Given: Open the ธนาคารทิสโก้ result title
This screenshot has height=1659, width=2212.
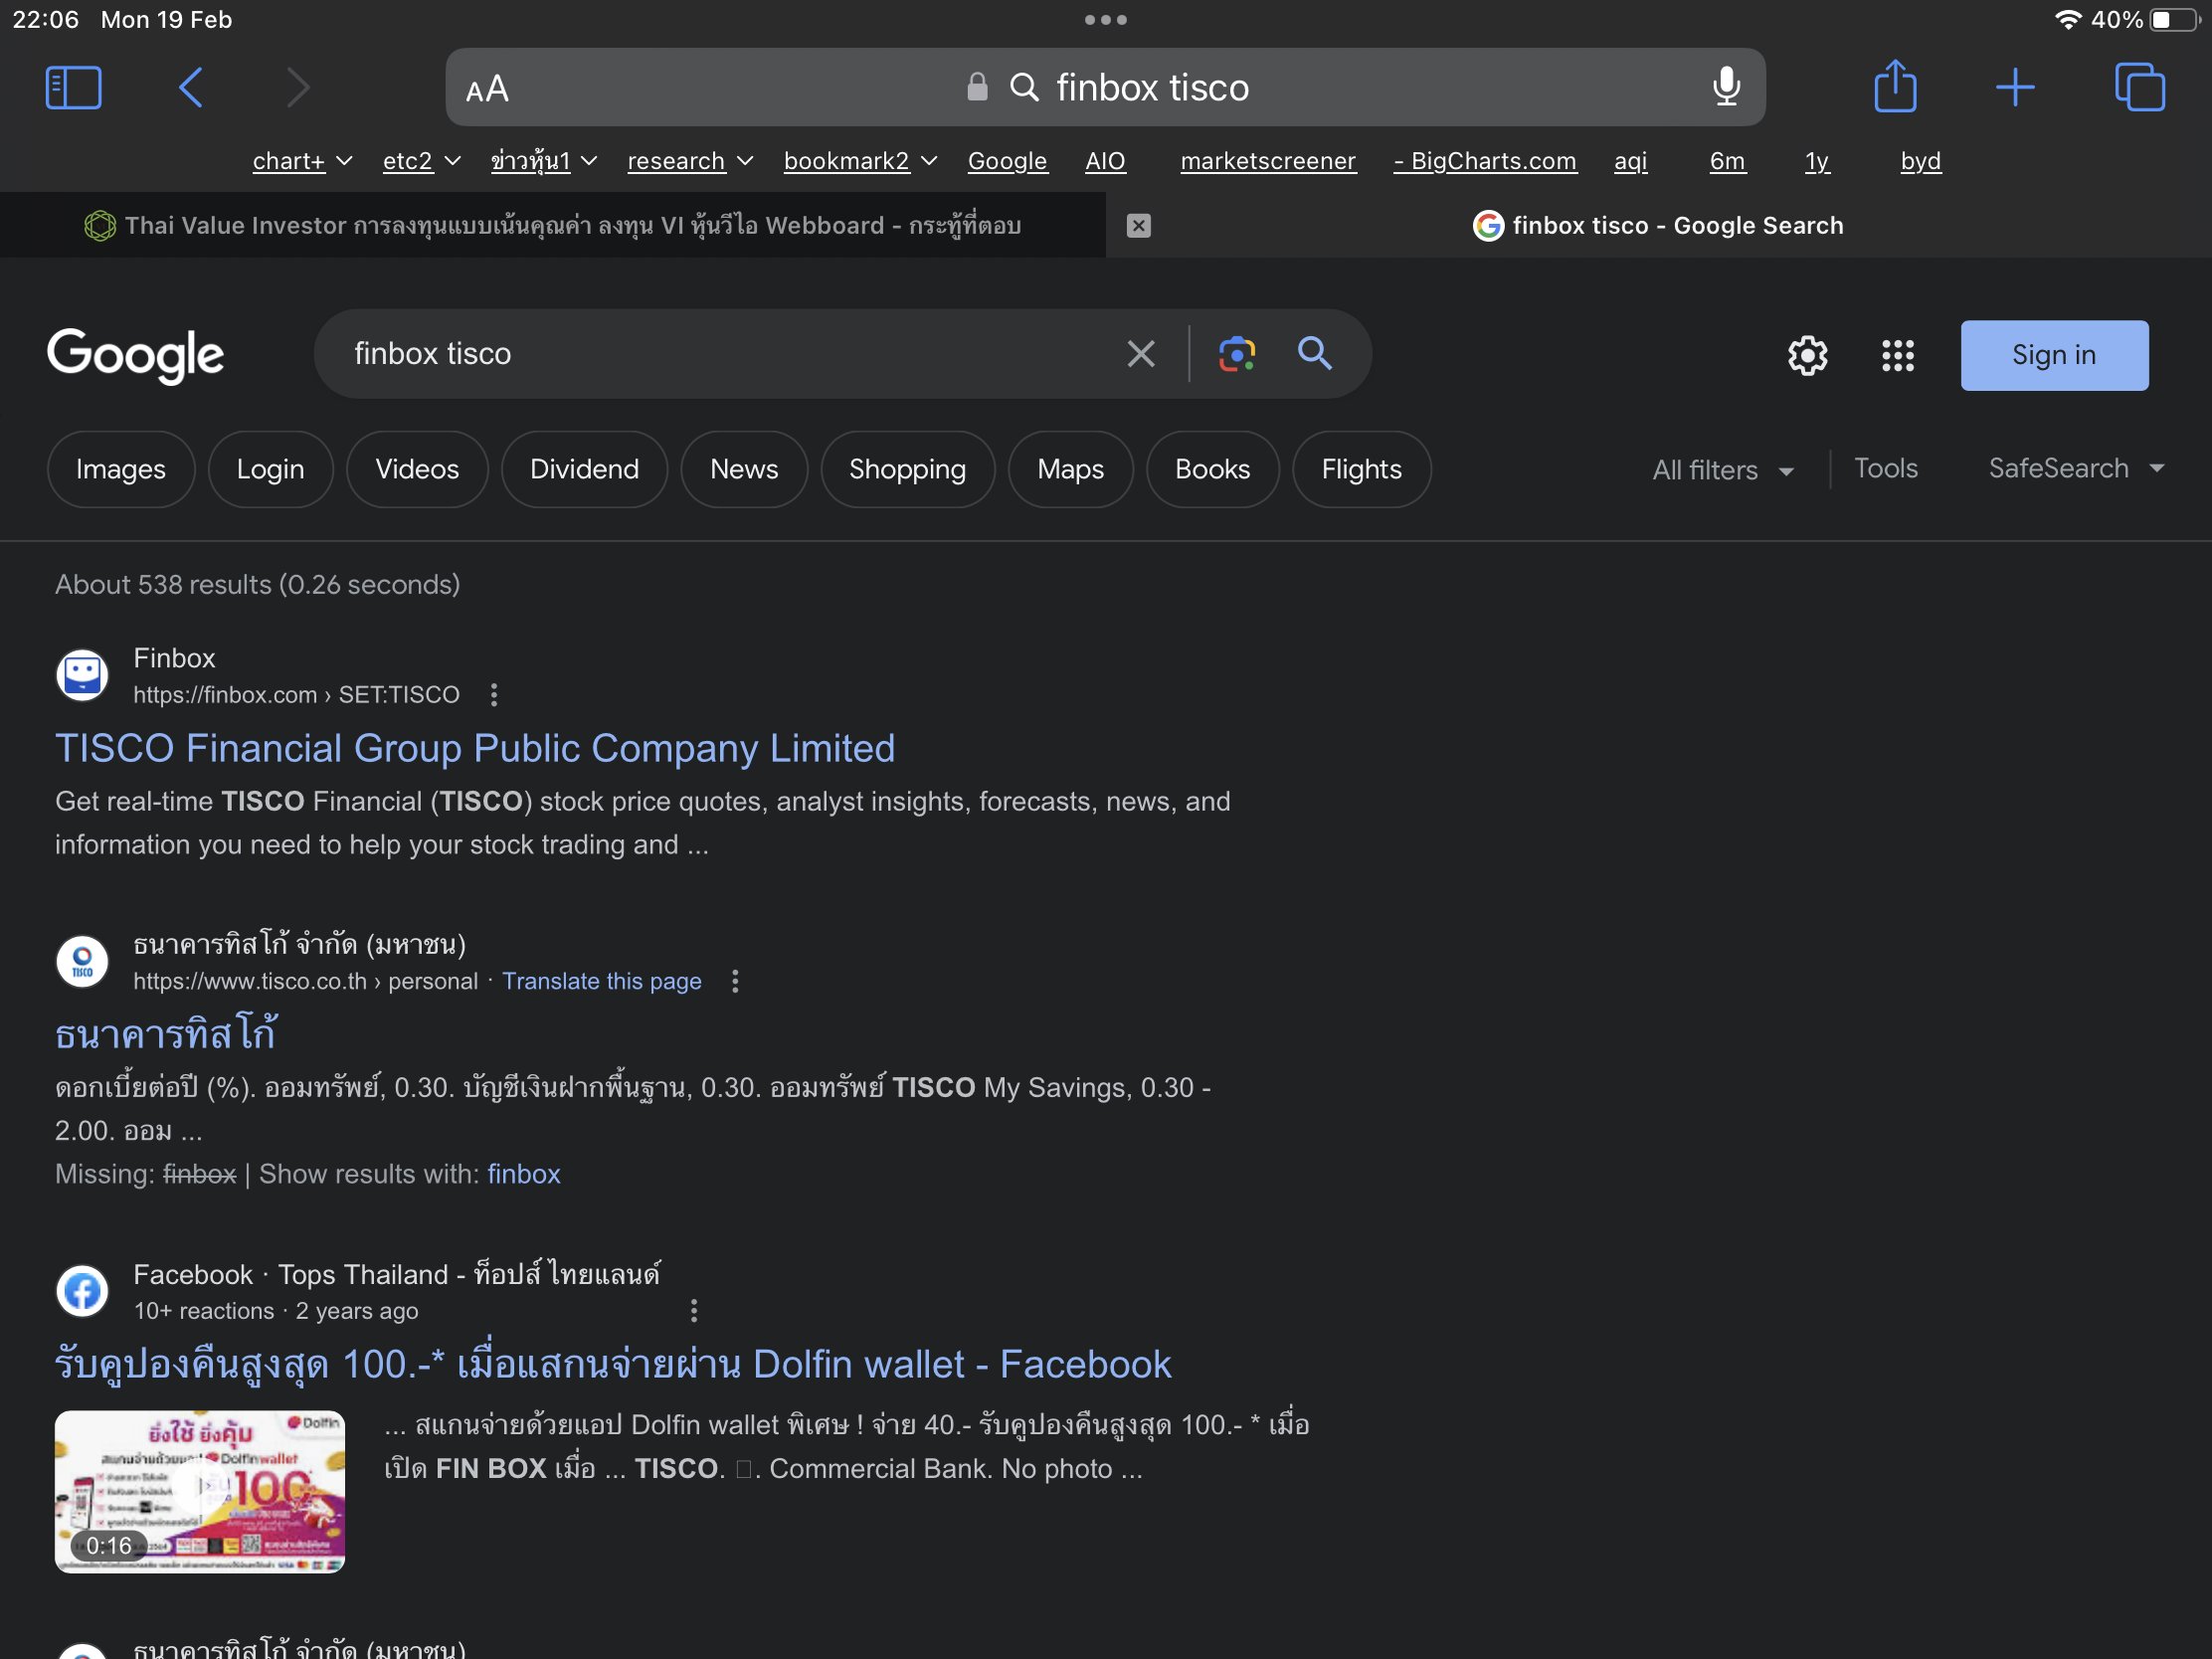Looking at the screenshot, I should pyautogui.click(x=166, y=1034).
